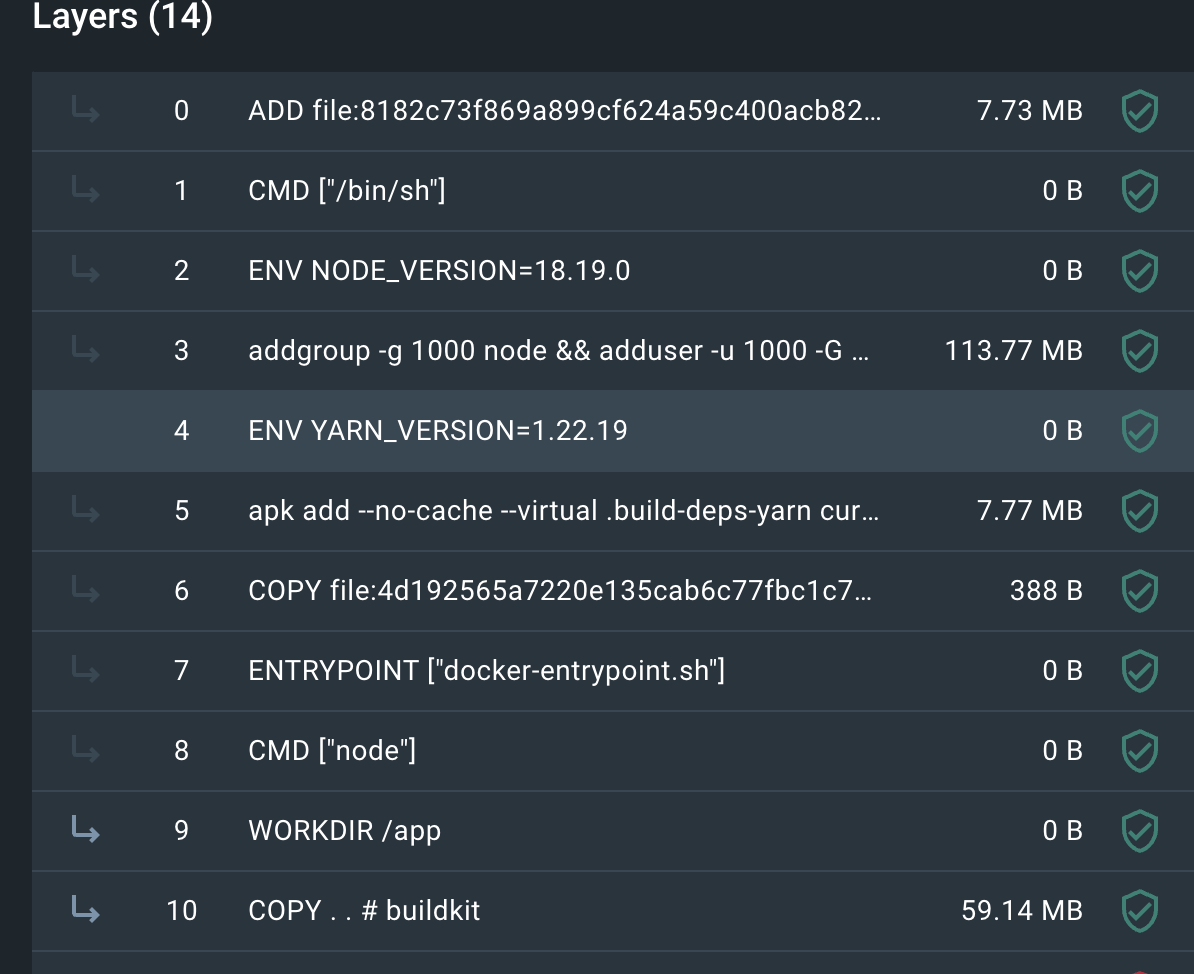Click the shield icon for ENV YARN_VERSION row
Screen dimensions: 1194x974
coord(1140,431)
